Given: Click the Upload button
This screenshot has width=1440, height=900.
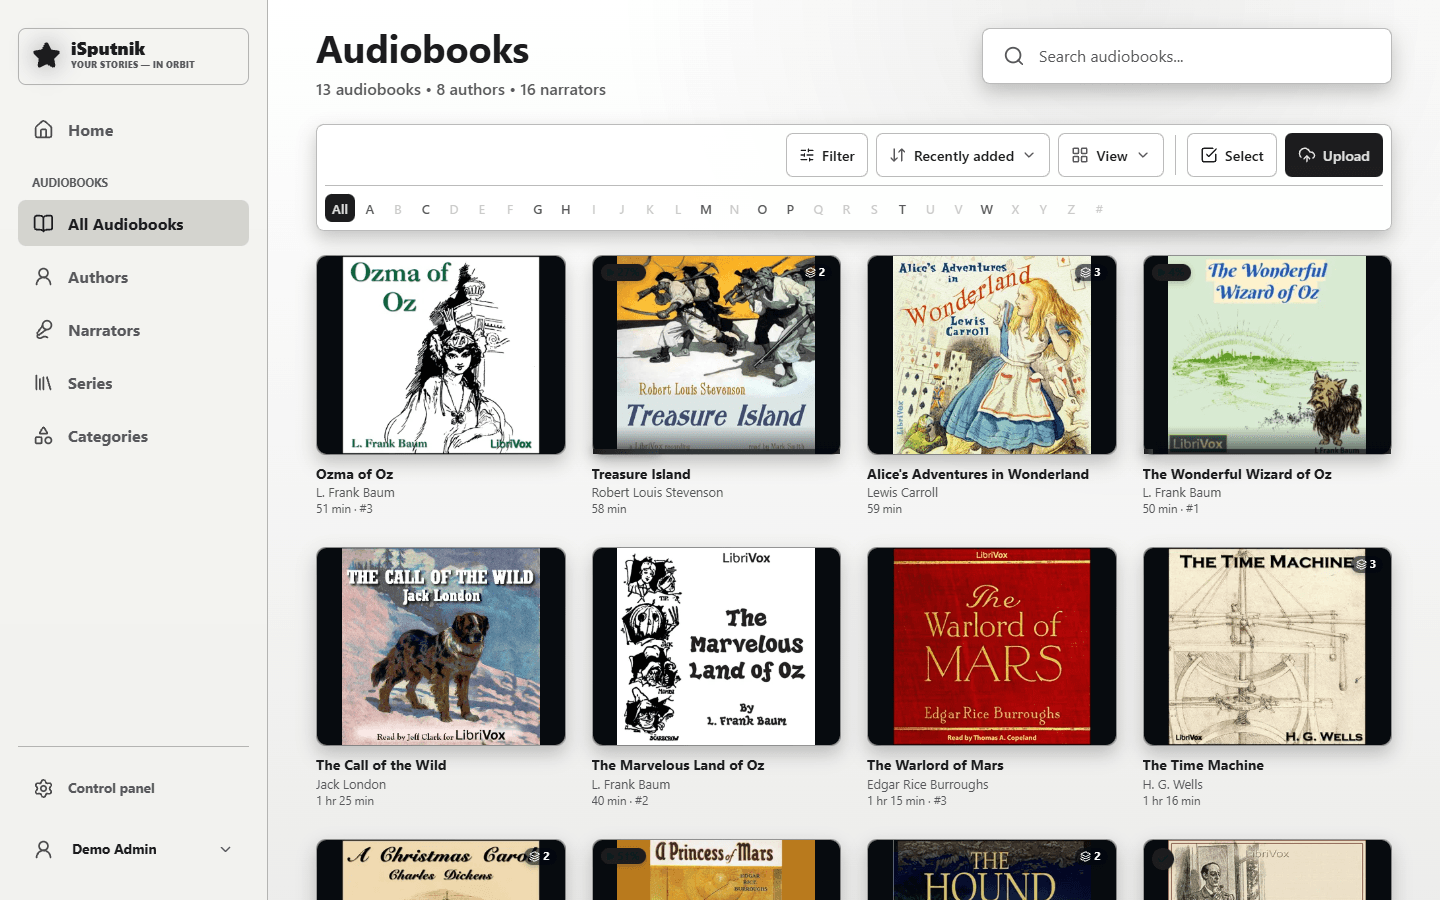Looking at the screenshot, I should (1333, 155).
